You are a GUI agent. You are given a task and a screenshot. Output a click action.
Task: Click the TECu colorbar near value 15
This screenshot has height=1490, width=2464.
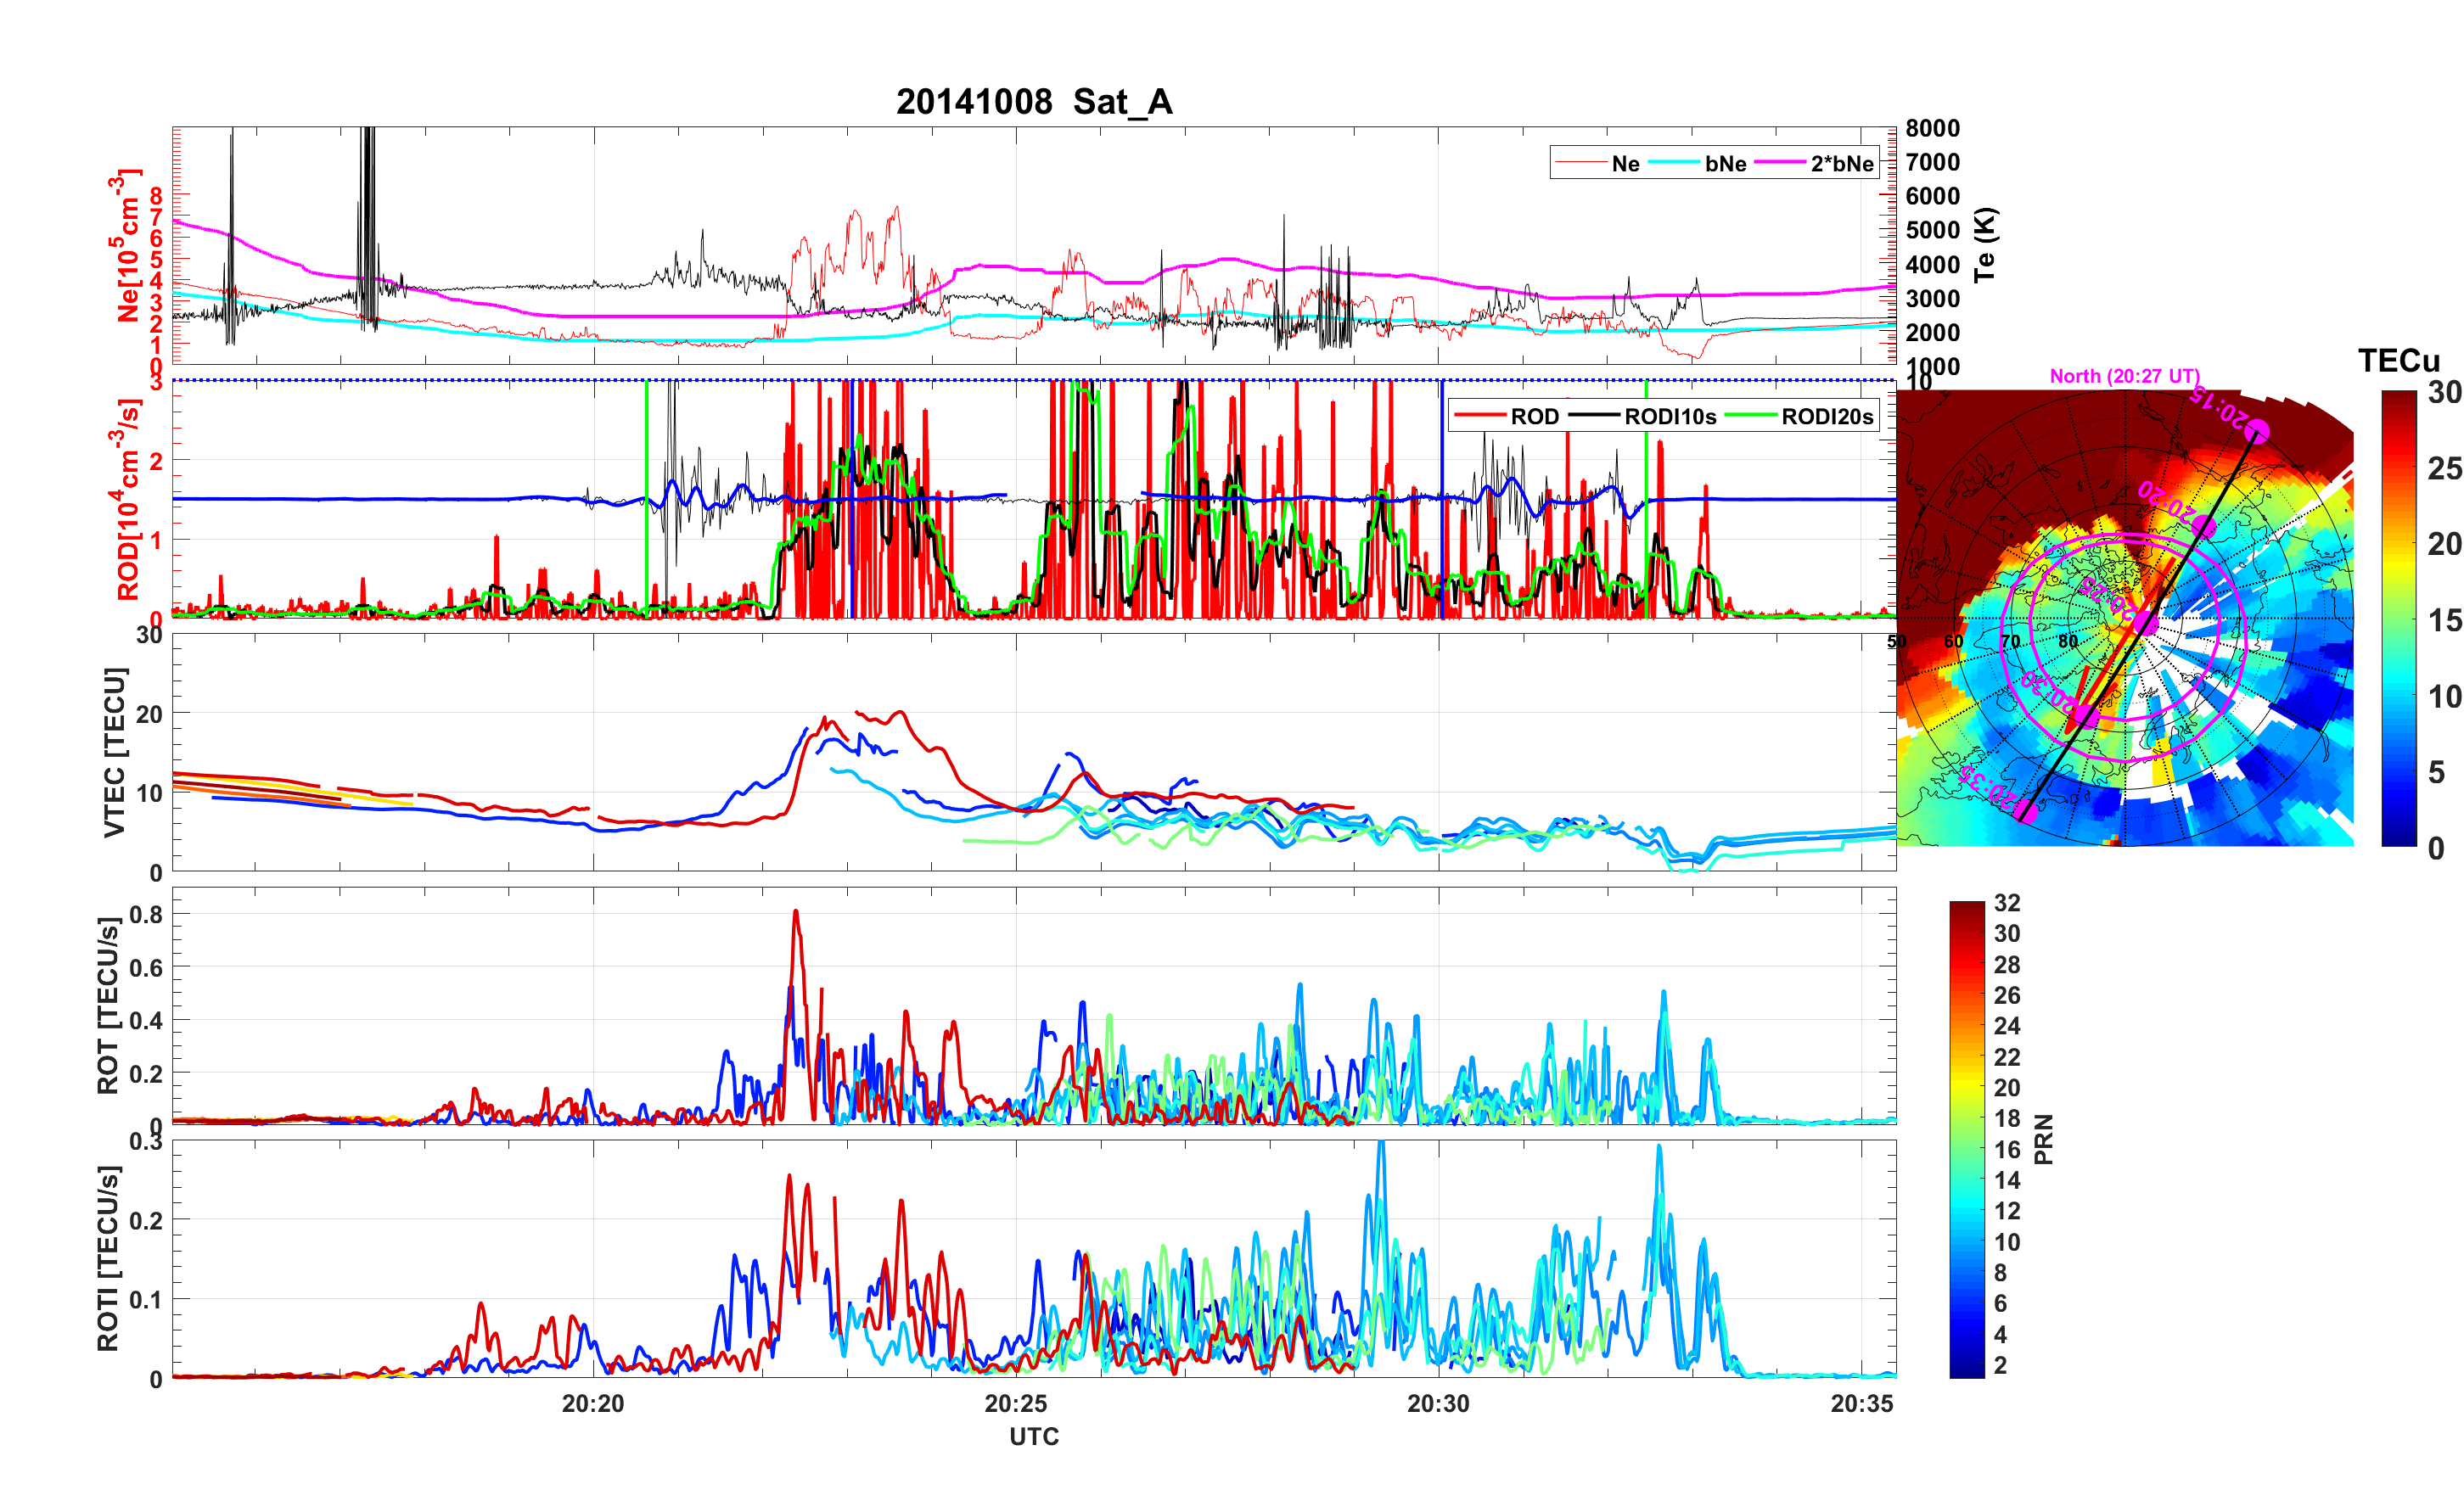pyautogui.click(x=2398, y=620)
